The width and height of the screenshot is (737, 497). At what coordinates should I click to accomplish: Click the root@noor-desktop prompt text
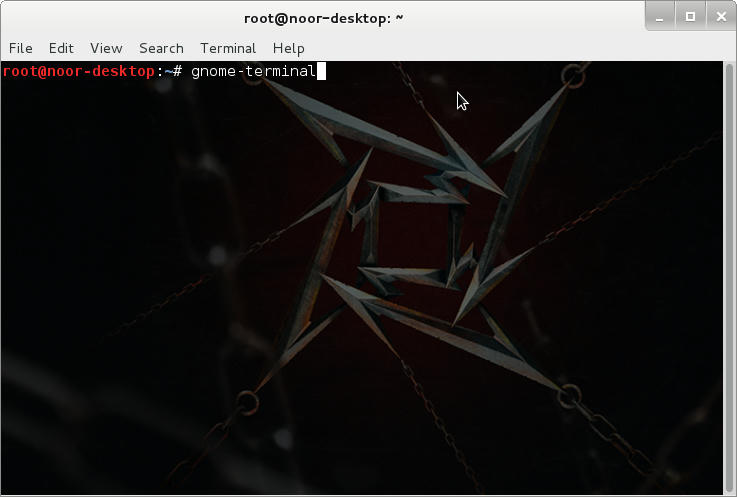(78, 71)
